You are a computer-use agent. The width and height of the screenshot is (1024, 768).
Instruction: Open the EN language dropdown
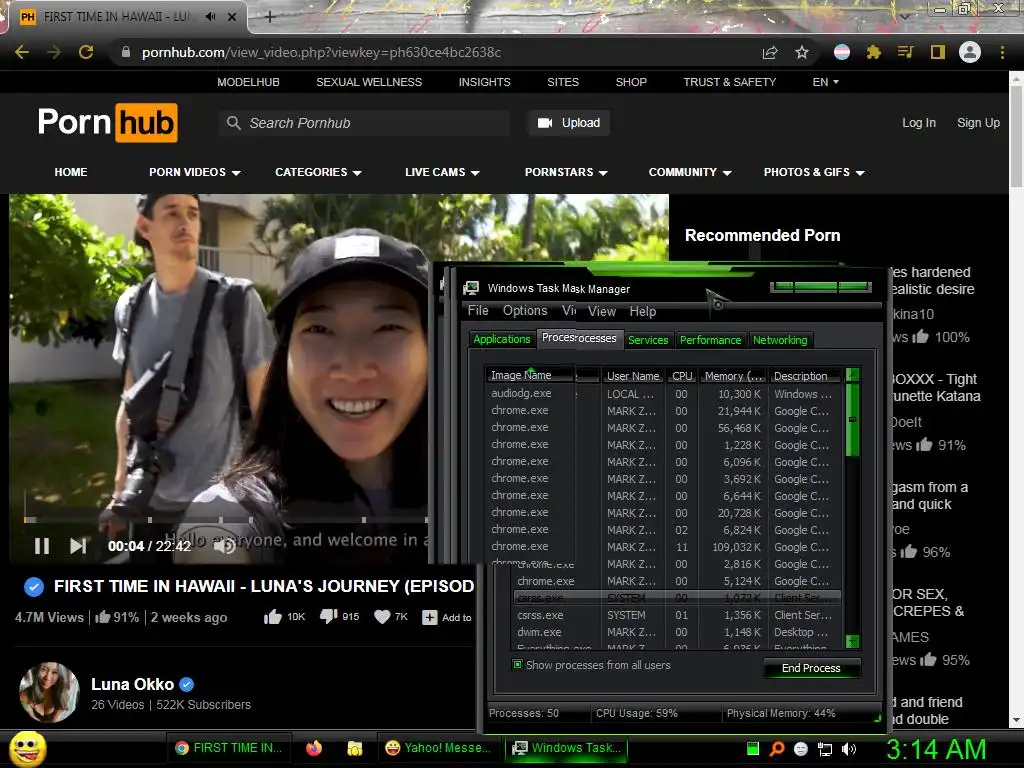(825, 82)
